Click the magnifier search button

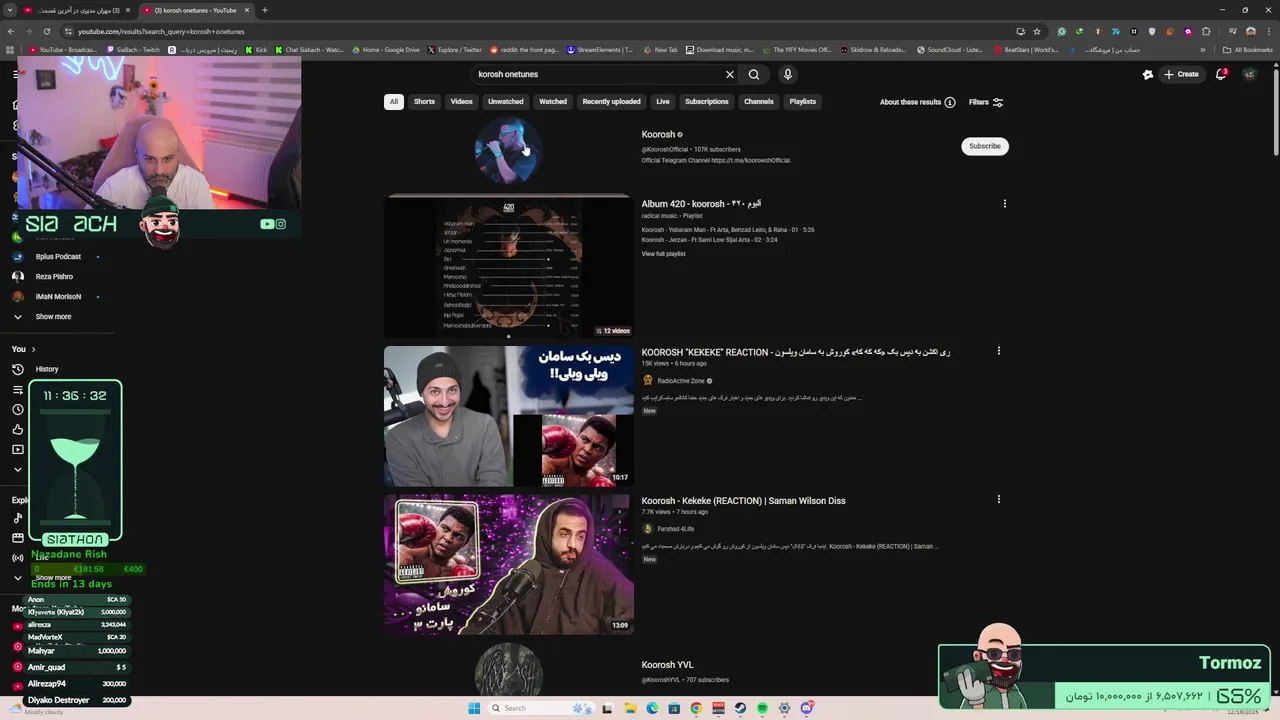coord(754,74)
